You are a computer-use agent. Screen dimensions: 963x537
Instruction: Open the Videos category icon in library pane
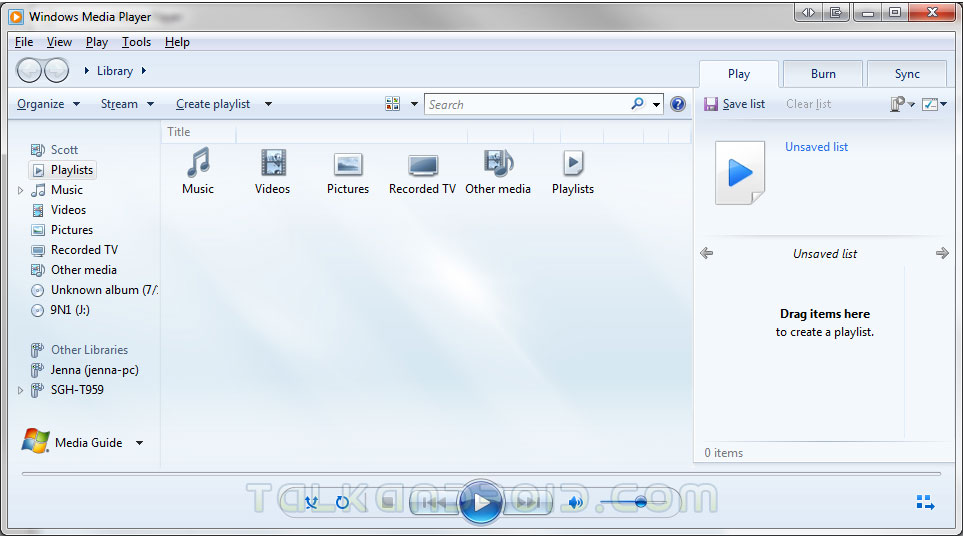(273, 163)
